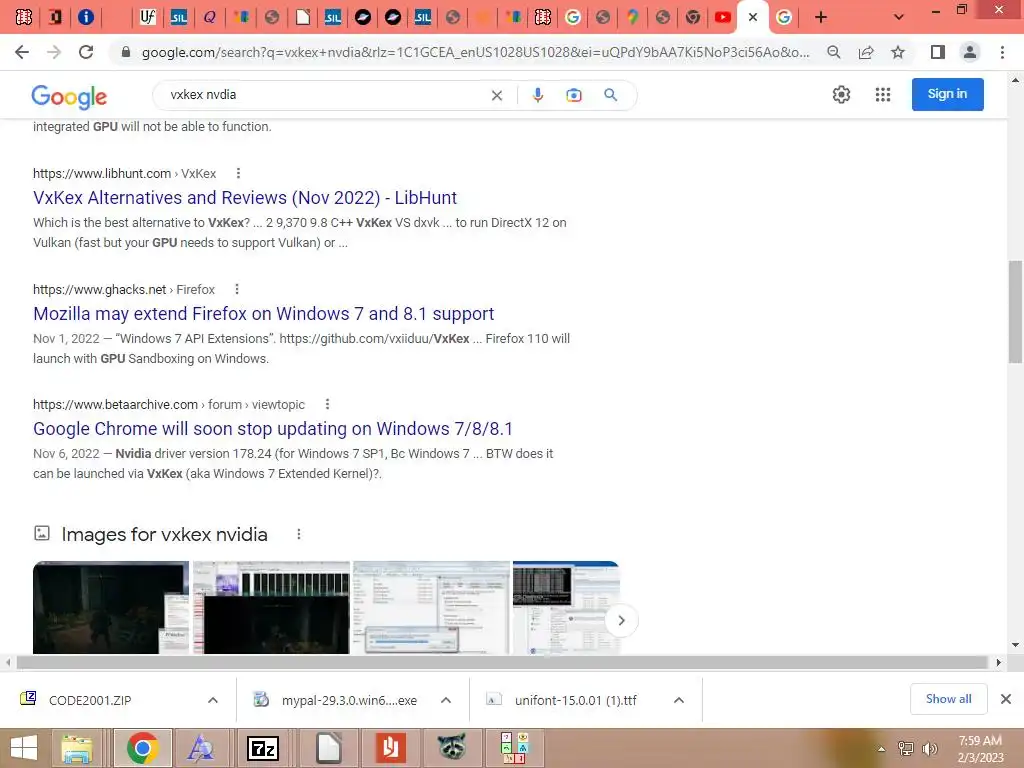This screenshot has height=768, width=1024.
Task: Open VxKex Alternatives and Reviews LibHunt link
Action: coord(245,198)
